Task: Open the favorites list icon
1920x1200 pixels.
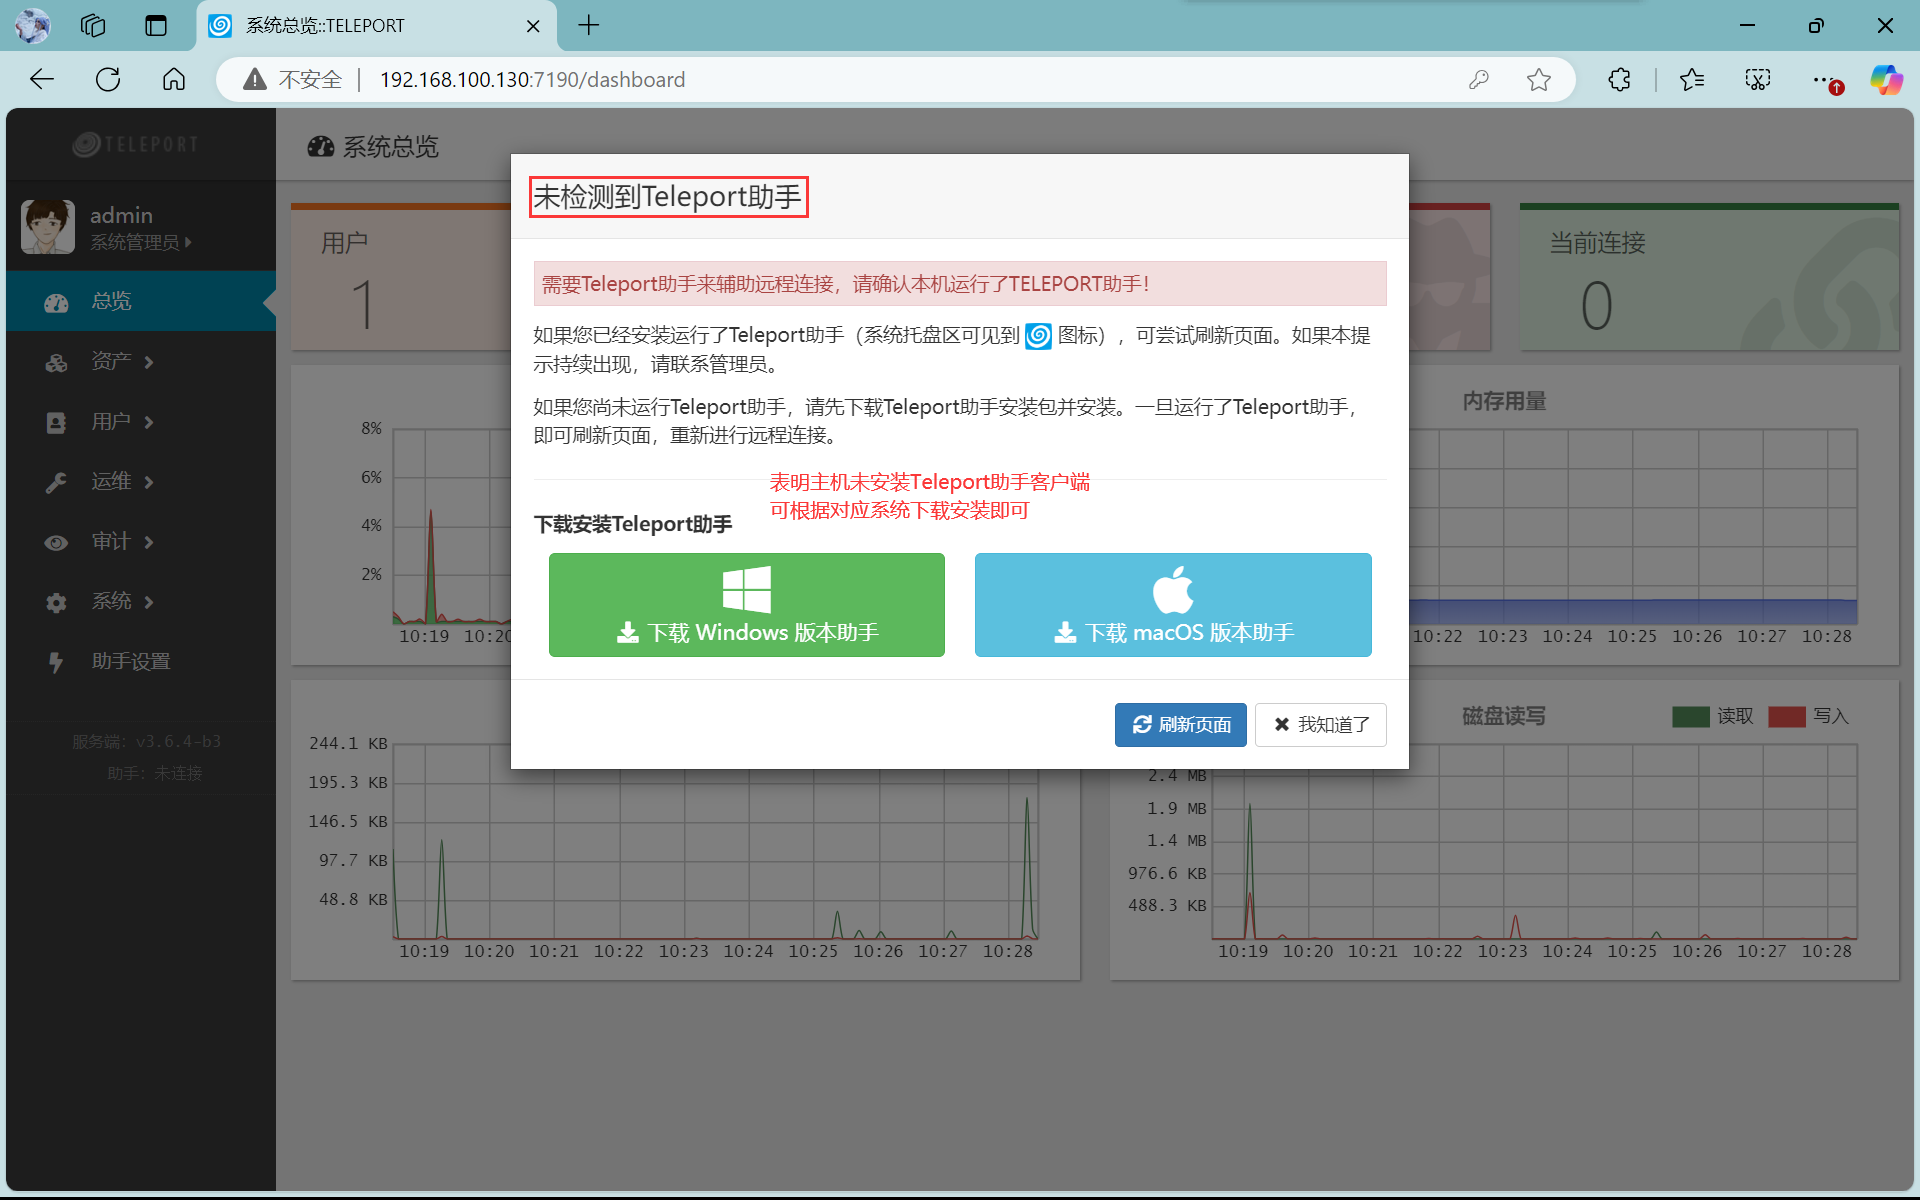Action: [1691, 80]
